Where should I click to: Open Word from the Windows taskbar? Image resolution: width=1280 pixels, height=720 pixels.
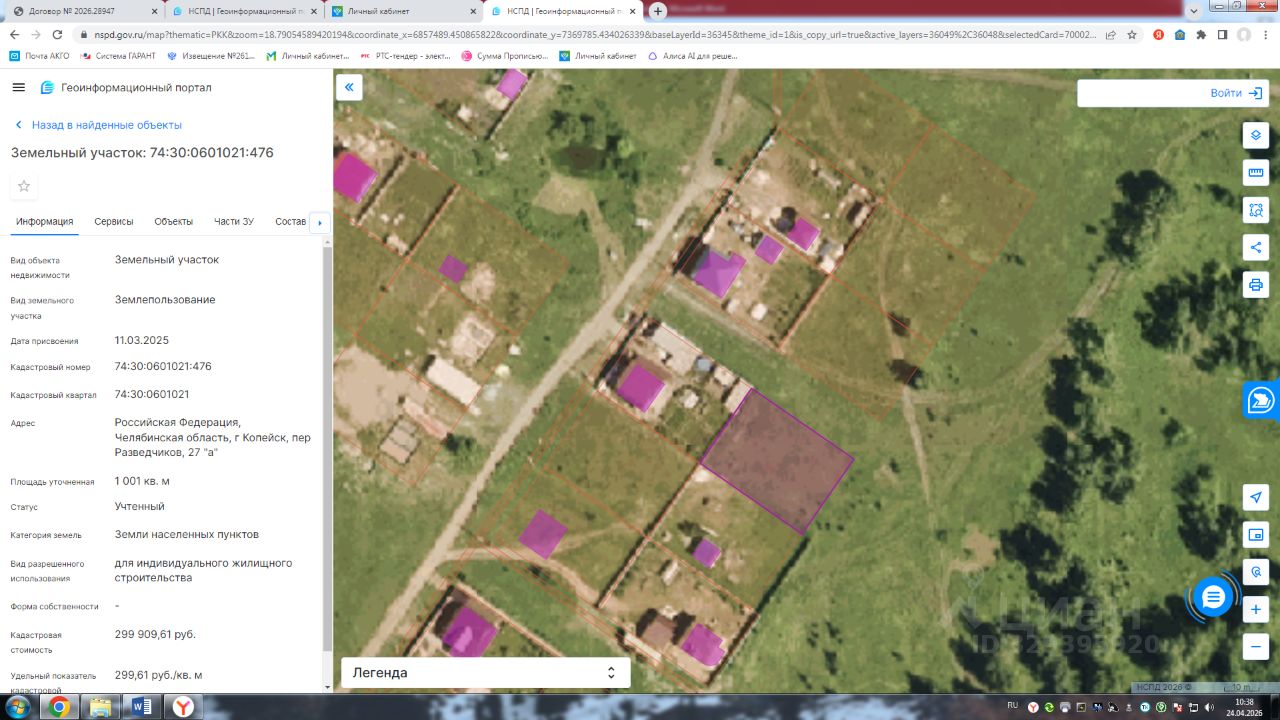tap(141, 707)
